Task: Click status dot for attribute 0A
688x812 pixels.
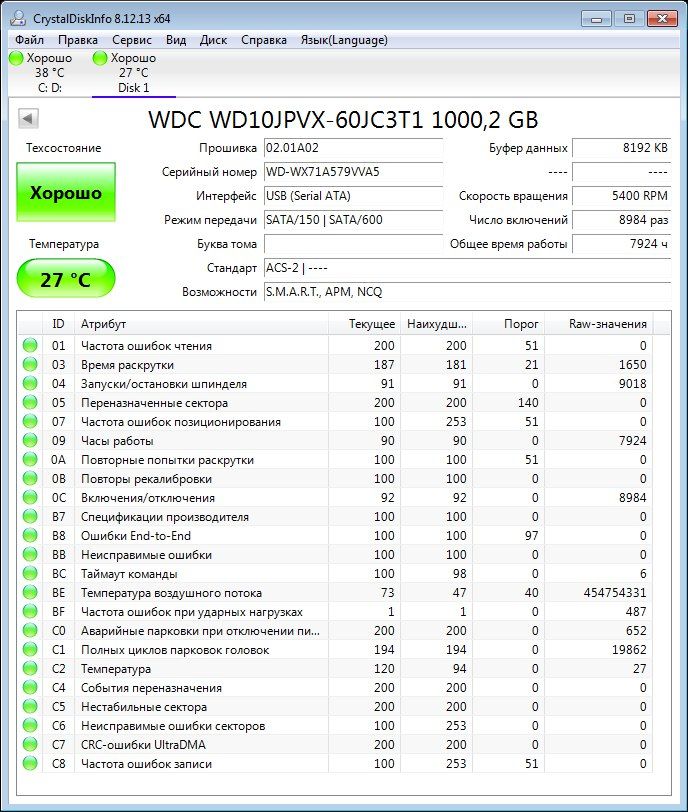Action: tap(30, 459)
